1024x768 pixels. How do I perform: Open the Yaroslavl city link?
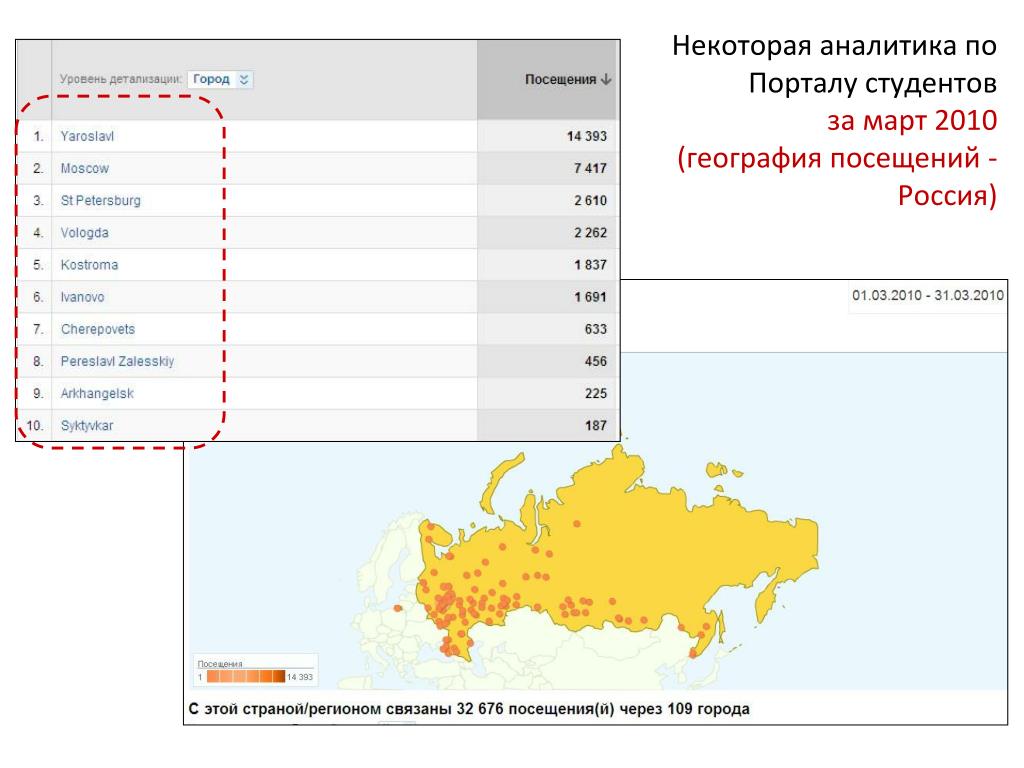87,136
